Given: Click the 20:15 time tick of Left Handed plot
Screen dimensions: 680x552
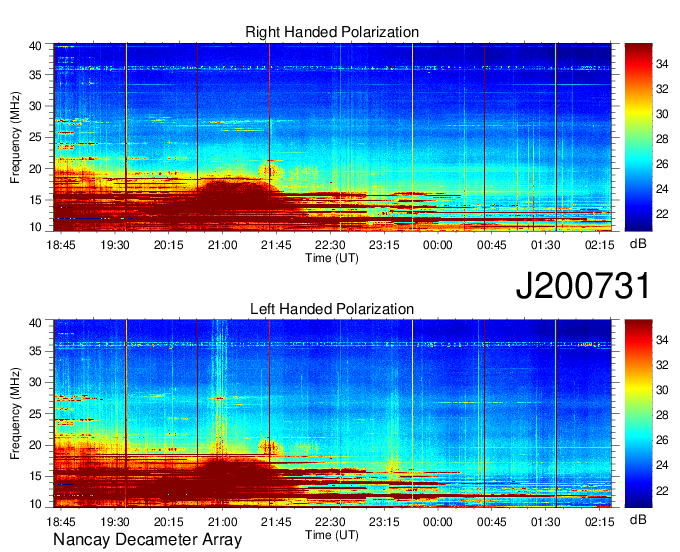Looking at the screenshot, I should (x=169, y=522).
